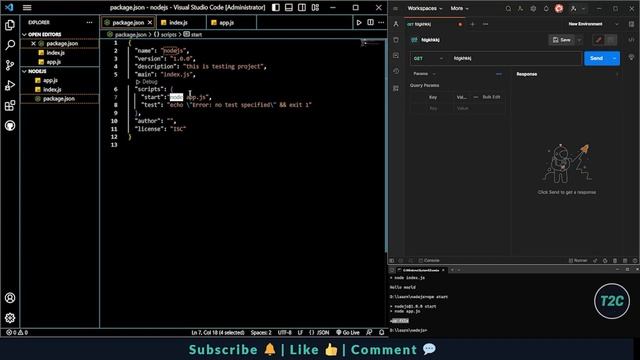Image resolution: width=640 pixels, height=360 pixels.
Task: Open index.js from Open Editors list
Action: coord(56,53)
